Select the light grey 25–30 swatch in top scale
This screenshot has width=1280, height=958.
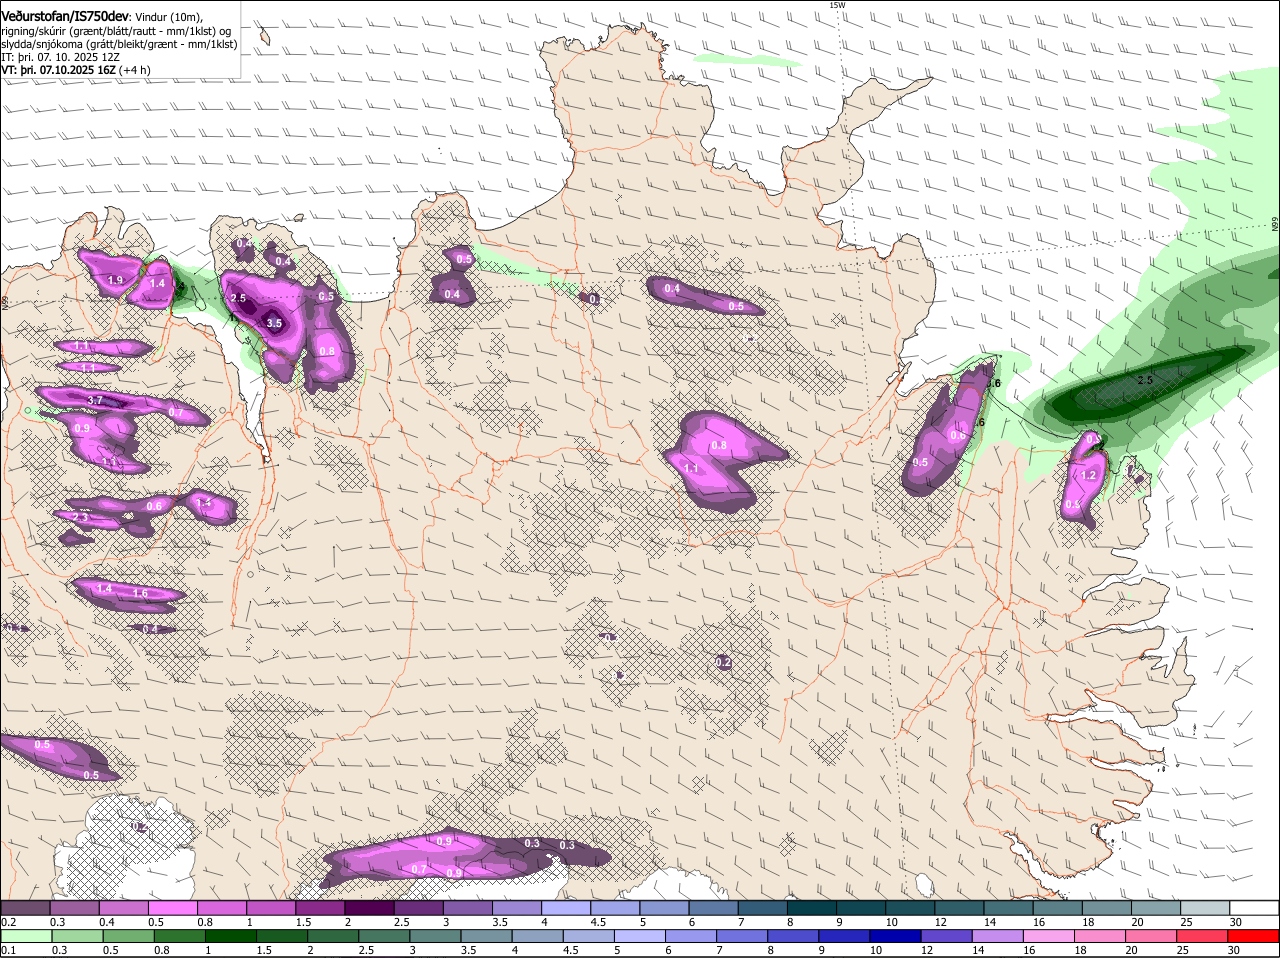click(x=1206, y=907)
